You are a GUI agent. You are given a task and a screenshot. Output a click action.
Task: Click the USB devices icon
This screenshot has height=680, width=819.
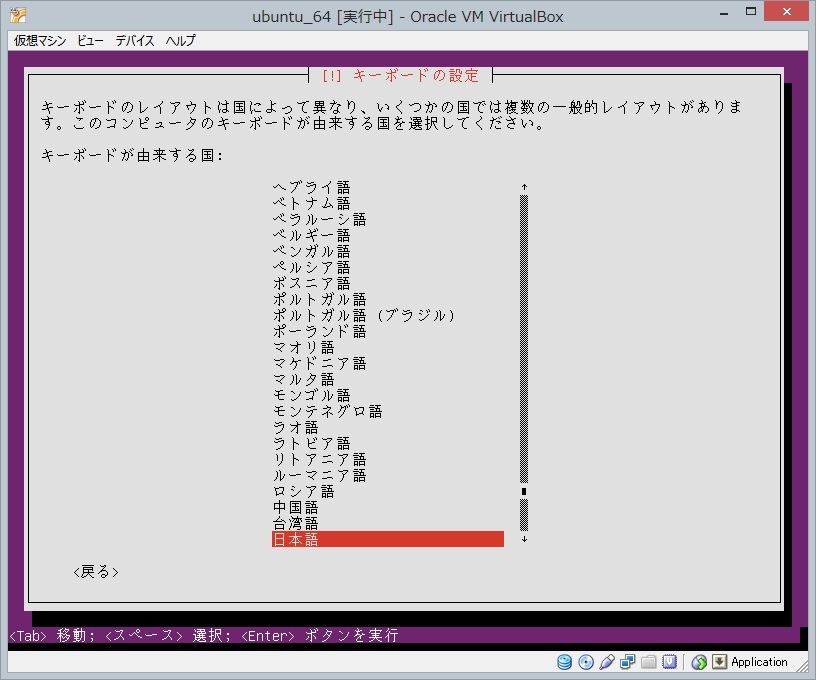tap(607, 662)
